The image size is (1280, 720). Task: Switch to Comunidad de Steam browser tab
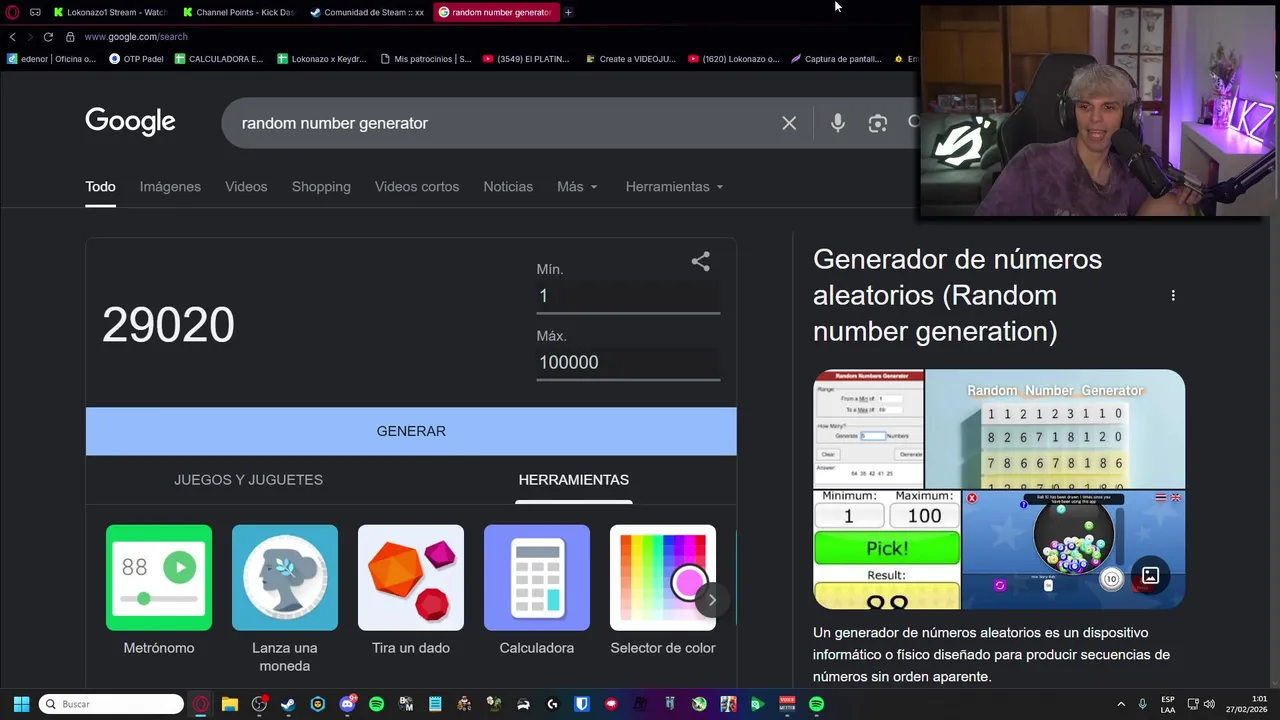click(368, 12)
